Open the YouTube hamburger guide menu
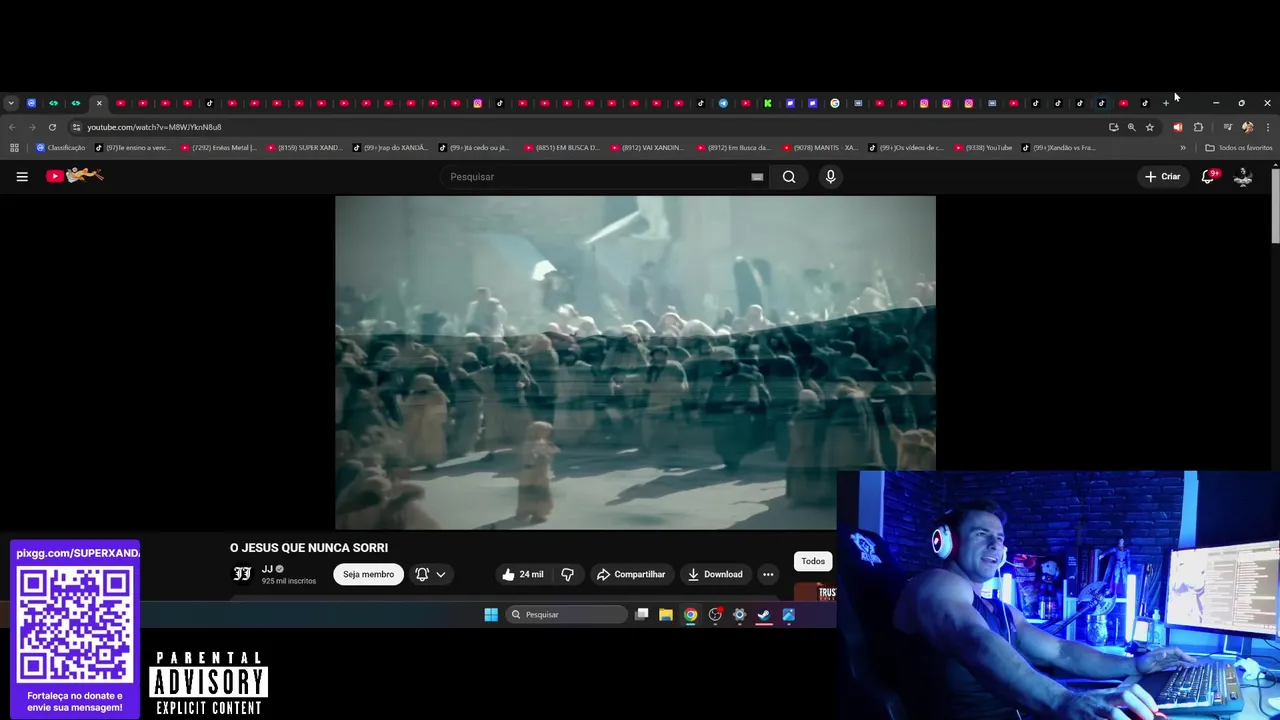 pos(22,176)
